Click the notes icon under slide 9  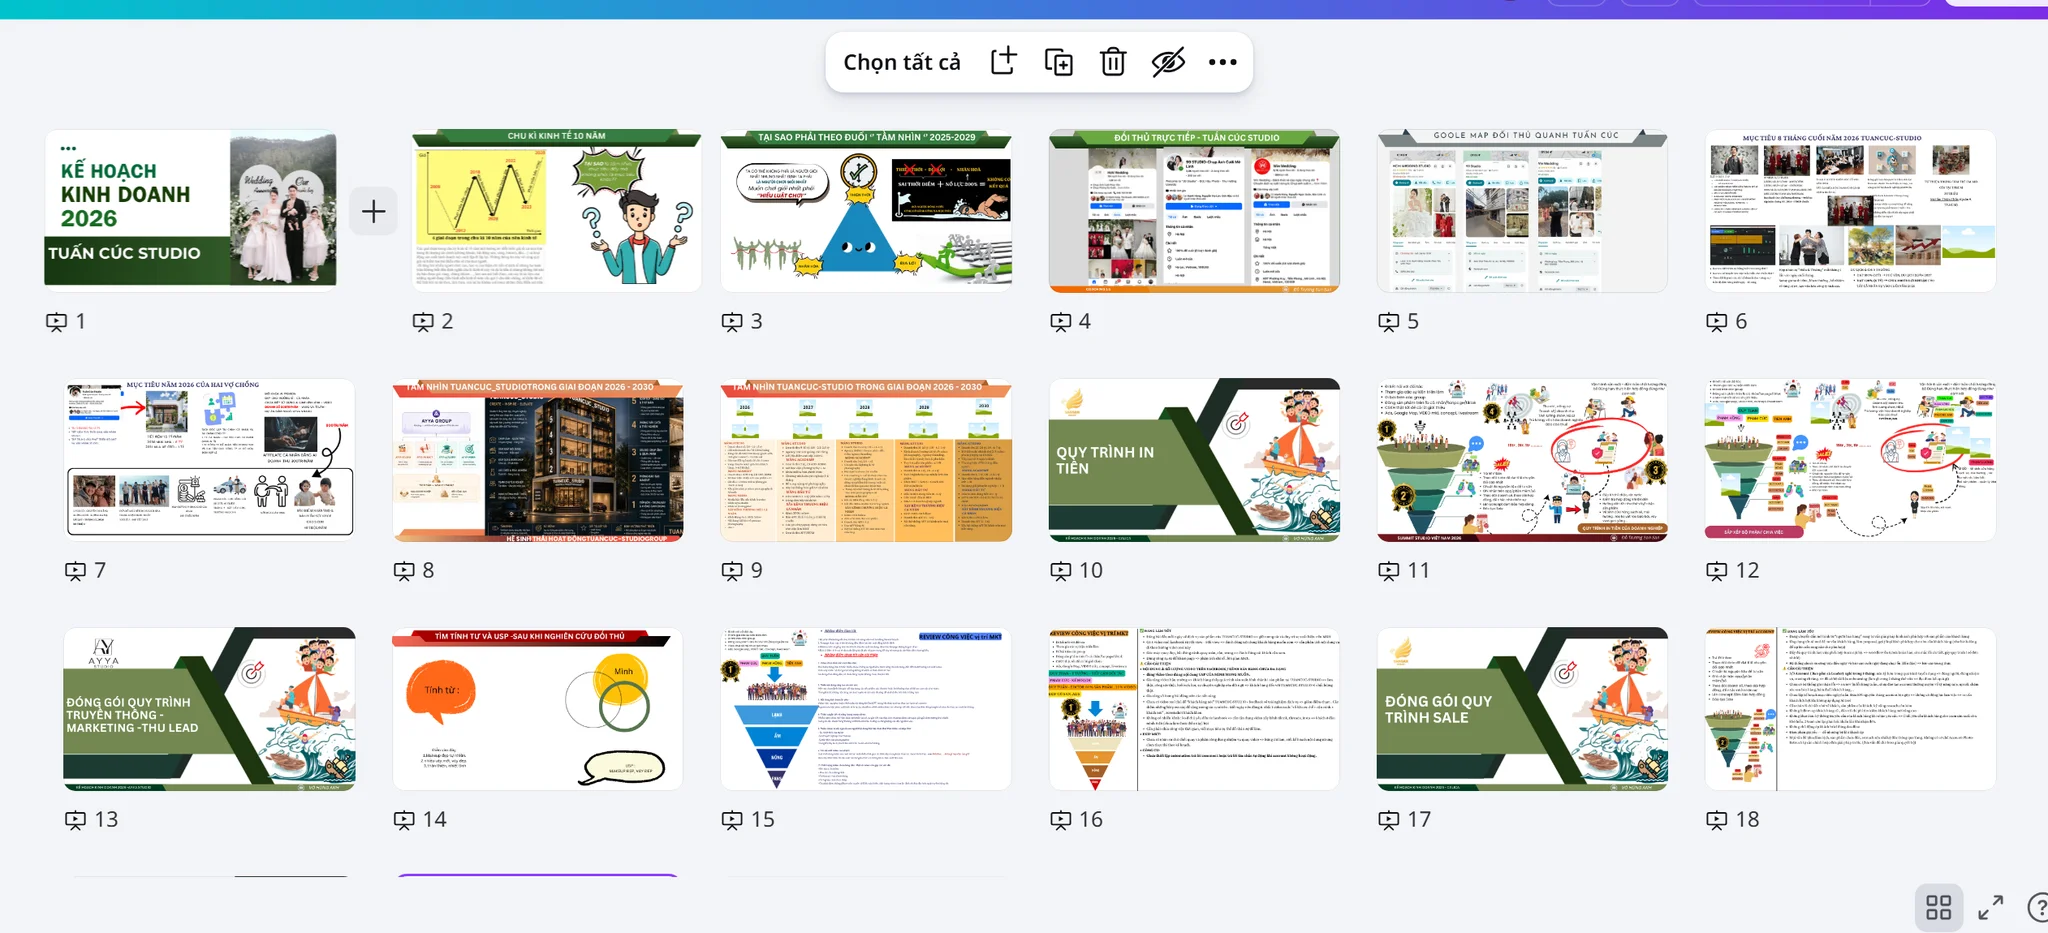pyautogui.click(x=732, y=571)
